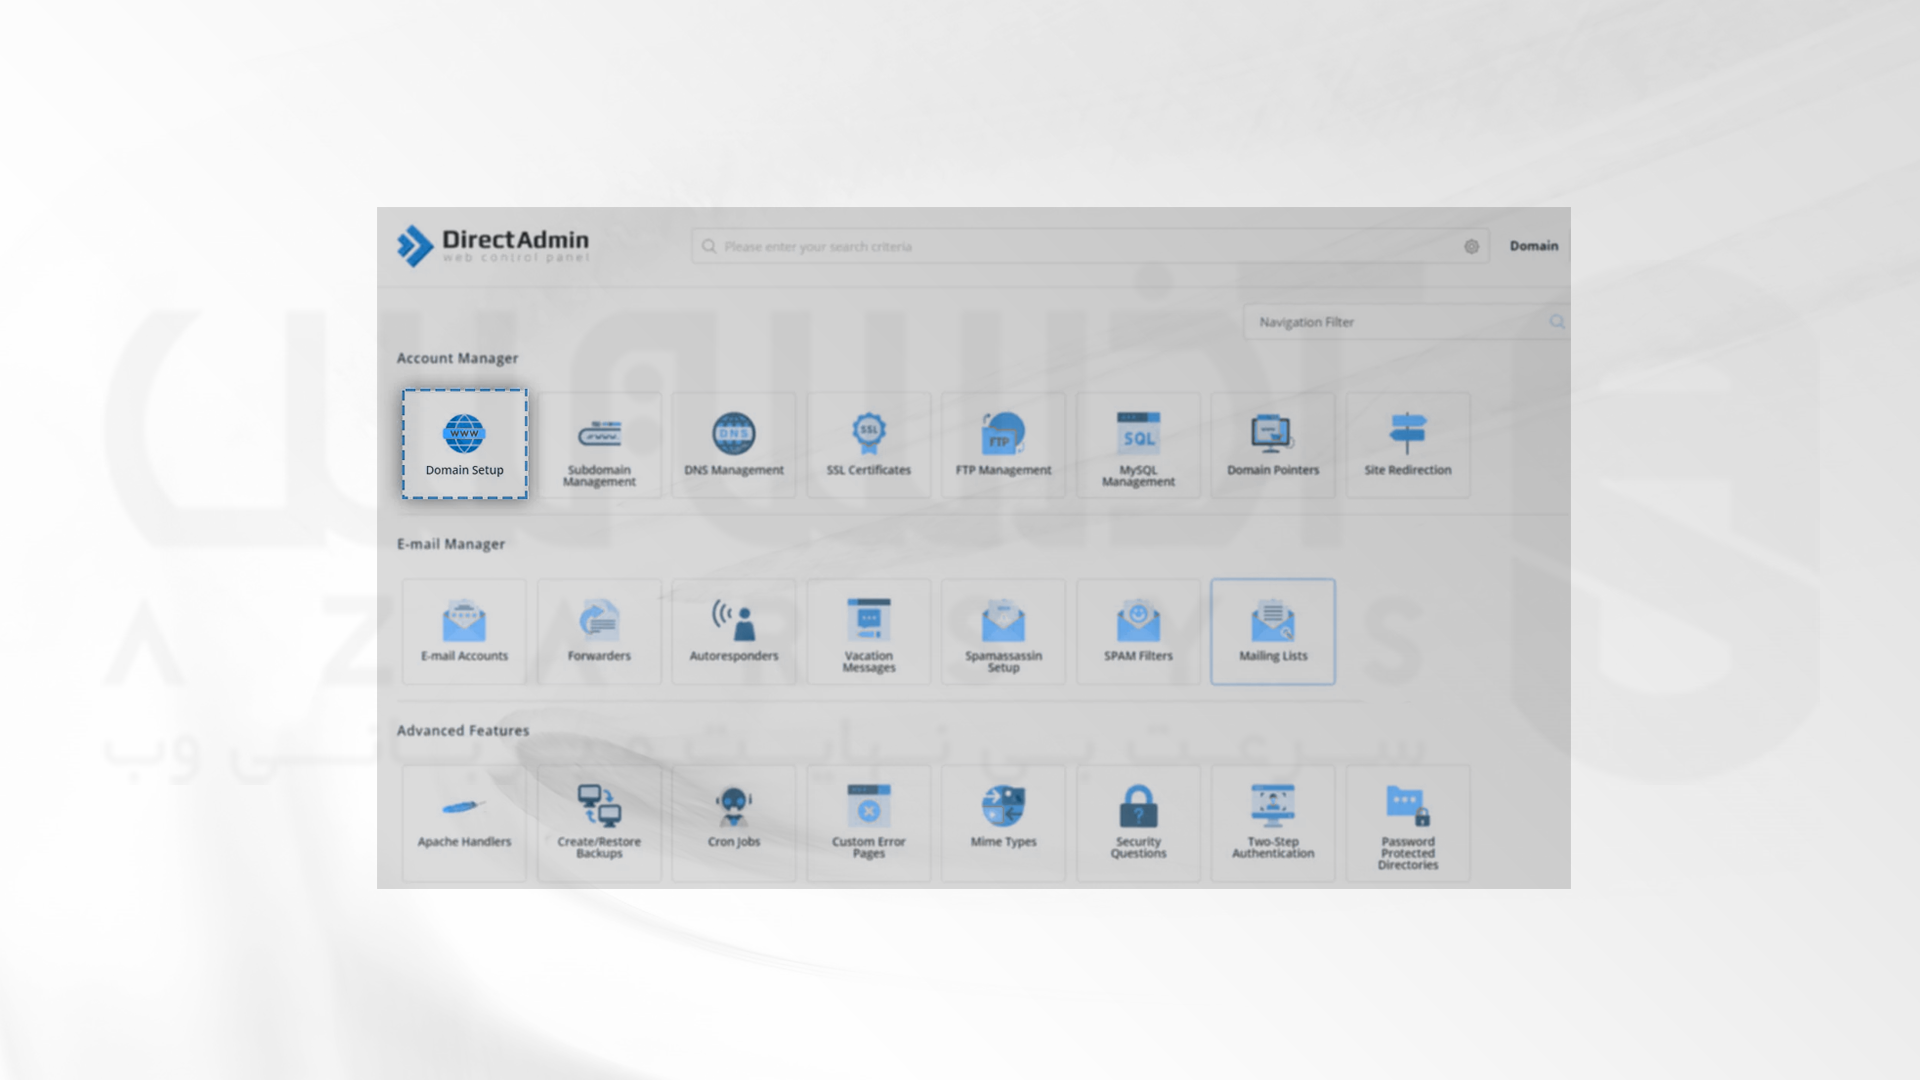Screen dimensions: 1920x1080
Task: Click the Advanced Features section heading
Action: pyautogui.click(x=463, y=730)
